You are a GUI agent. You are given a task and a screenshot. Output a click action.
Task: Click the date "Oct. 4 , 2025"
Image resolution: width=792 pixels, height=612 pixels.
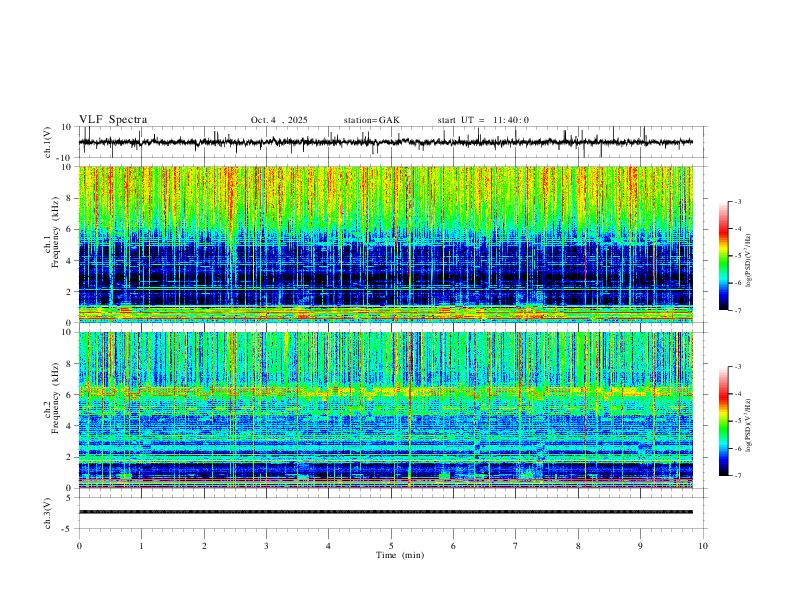point(279,120)
